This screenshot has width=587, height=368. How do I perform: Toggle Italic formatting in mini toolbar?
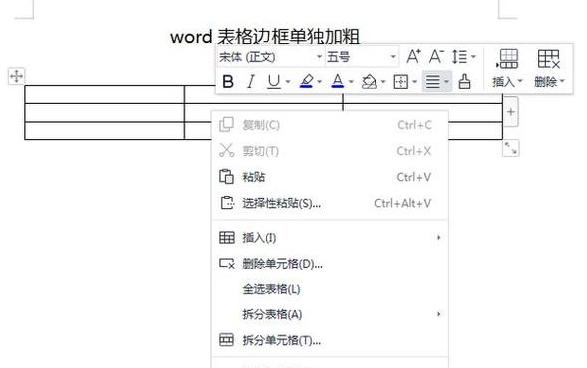[251, 81]
